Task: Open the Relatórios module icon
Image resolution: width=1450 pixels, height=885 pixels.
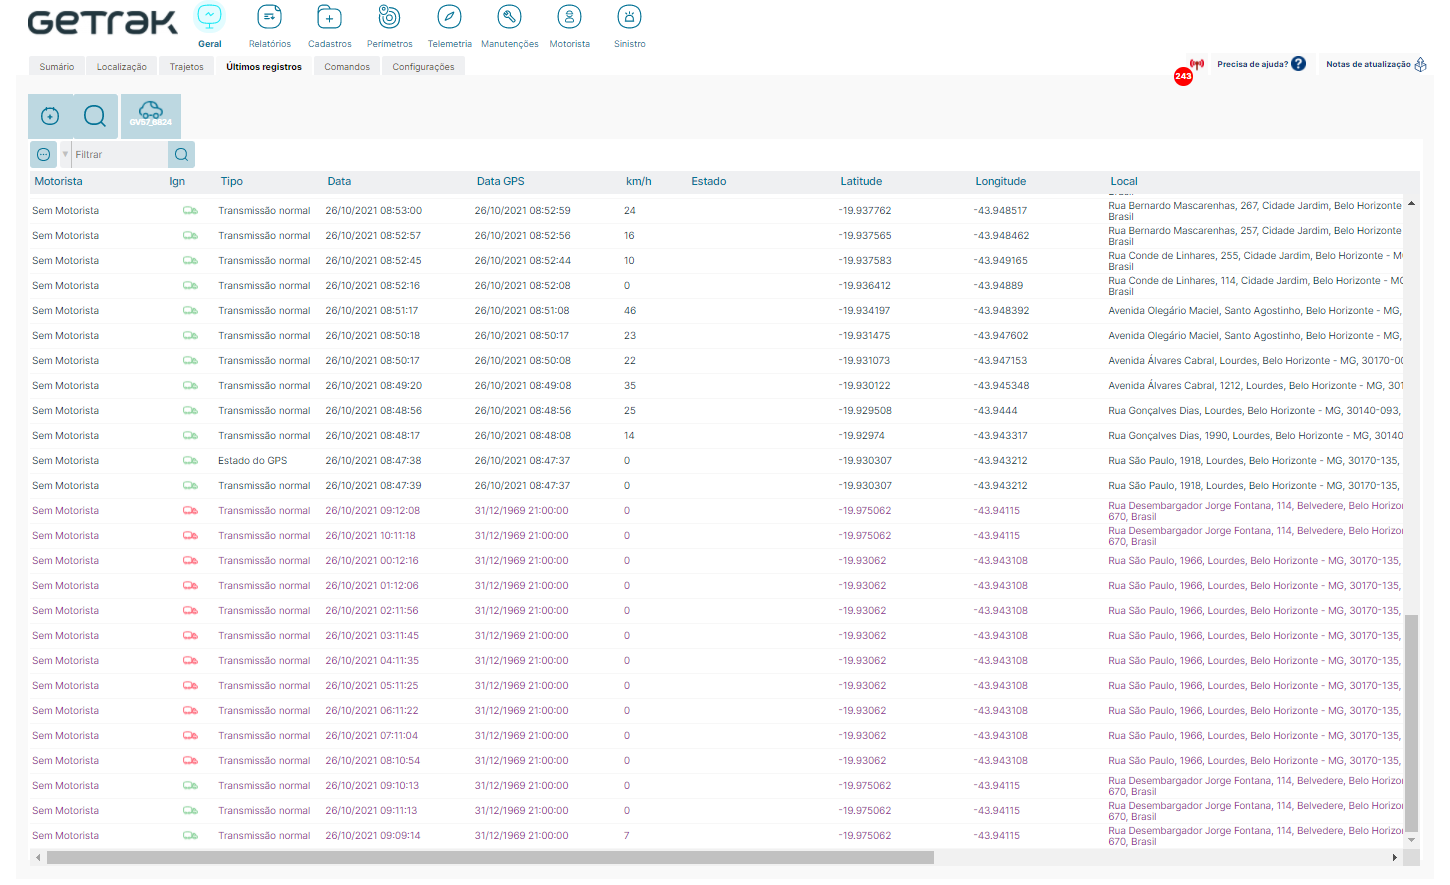Action: pyautogui.click(x=269, y=17)
